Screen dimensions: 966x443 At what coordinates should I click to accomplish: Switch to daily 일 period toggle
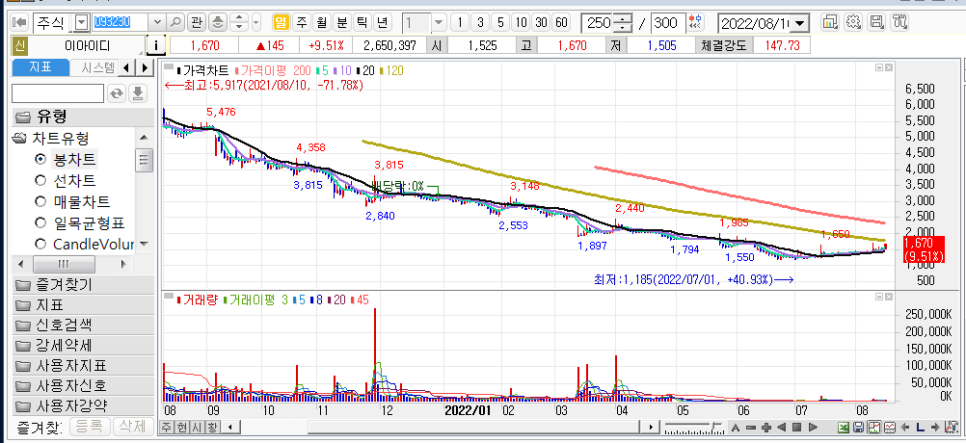(281, 23)
